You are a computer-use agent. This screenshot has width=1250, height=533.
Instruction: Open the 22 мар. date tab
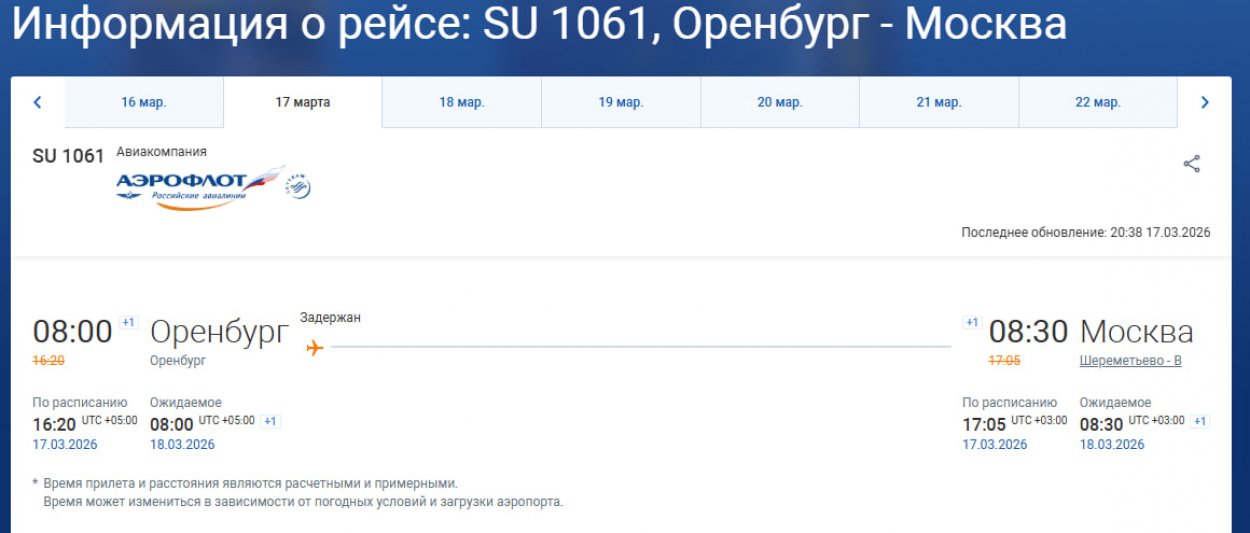(1098, 102)
